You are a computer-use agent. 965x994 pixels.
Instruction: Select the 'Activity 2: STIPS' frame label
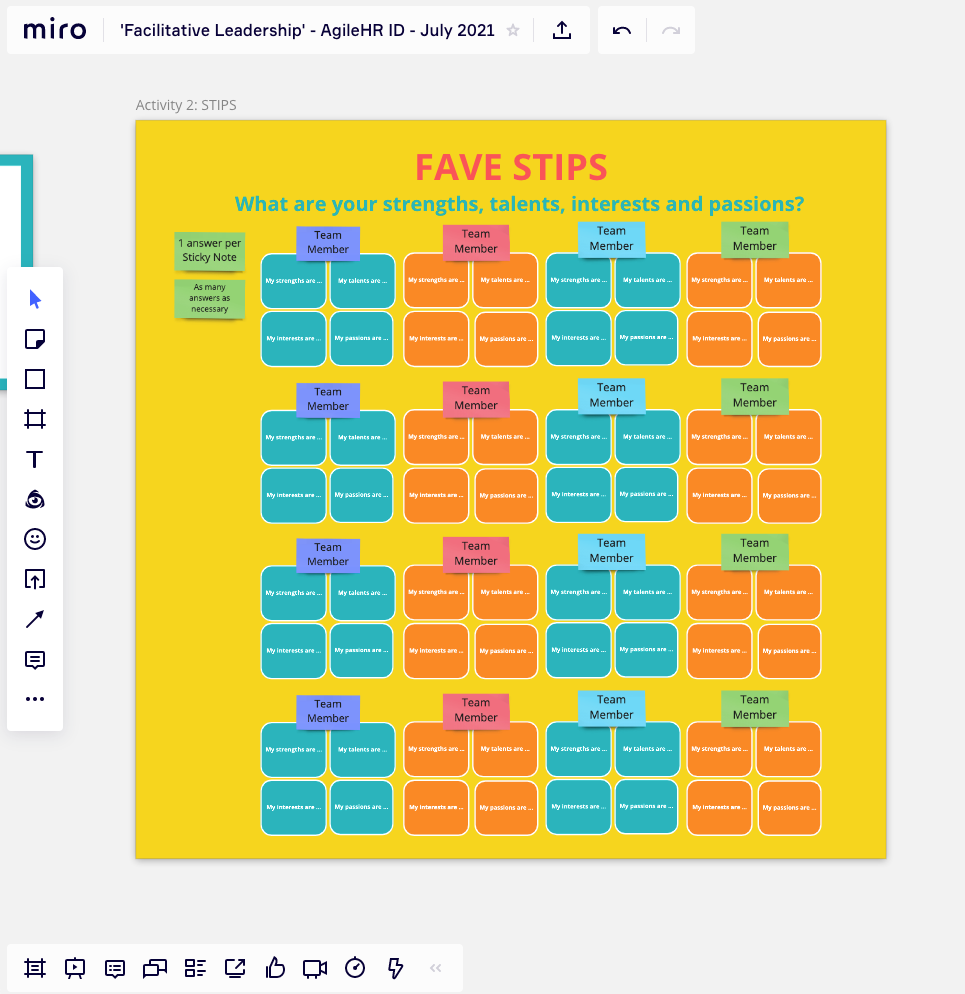click(x=186, y=105)
